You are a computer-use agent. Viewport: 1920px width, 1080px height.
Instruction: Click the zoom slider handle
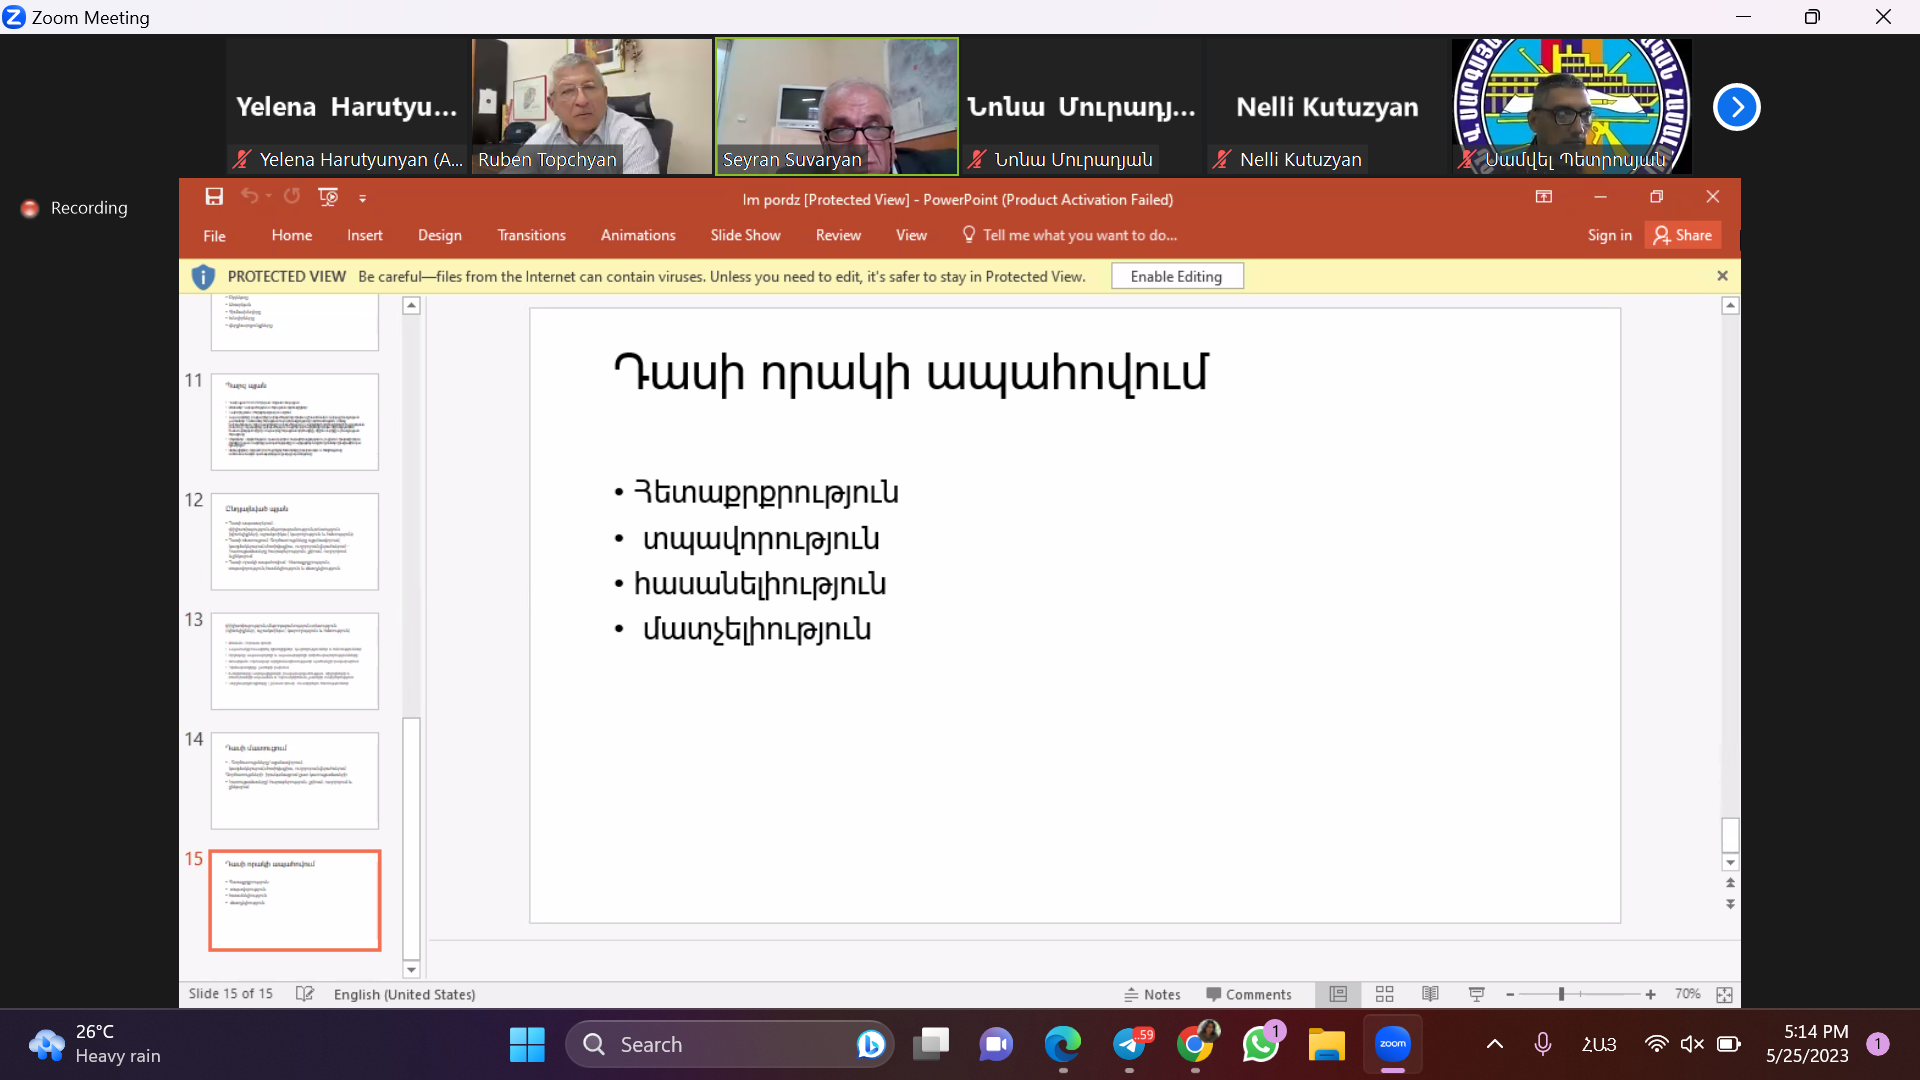1561,994
